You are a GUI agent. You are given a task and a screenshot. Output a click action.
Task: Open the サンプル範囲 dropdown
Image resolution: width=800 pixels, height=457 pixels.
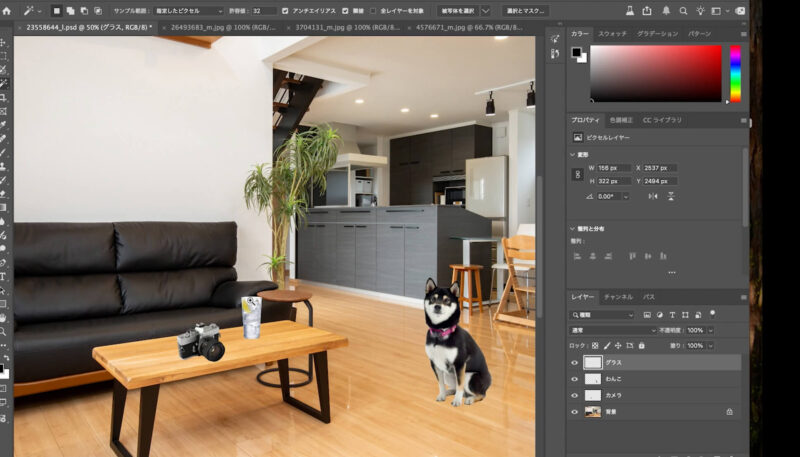click(x=190, y=10)
